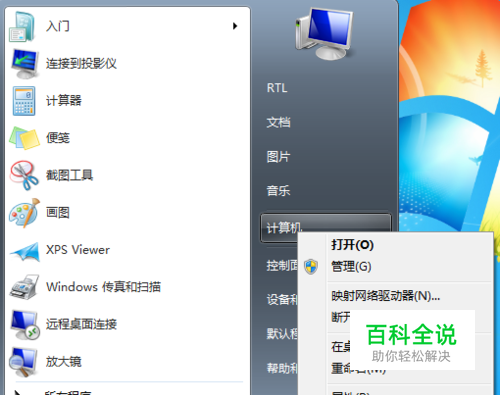Open the 文档 documents link

(278, 122)
